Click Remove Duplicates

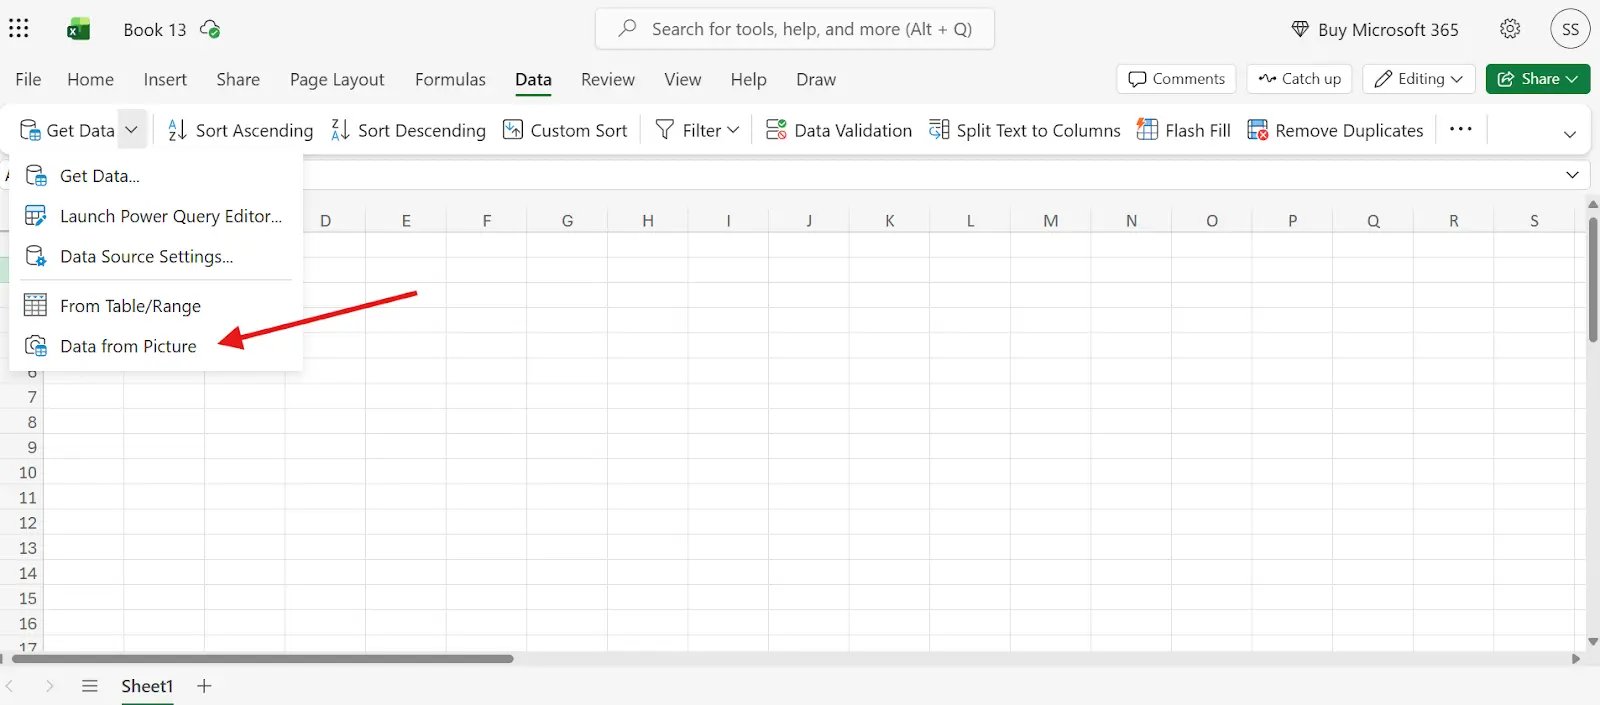pyautogui.click(x=1335, y=130)
